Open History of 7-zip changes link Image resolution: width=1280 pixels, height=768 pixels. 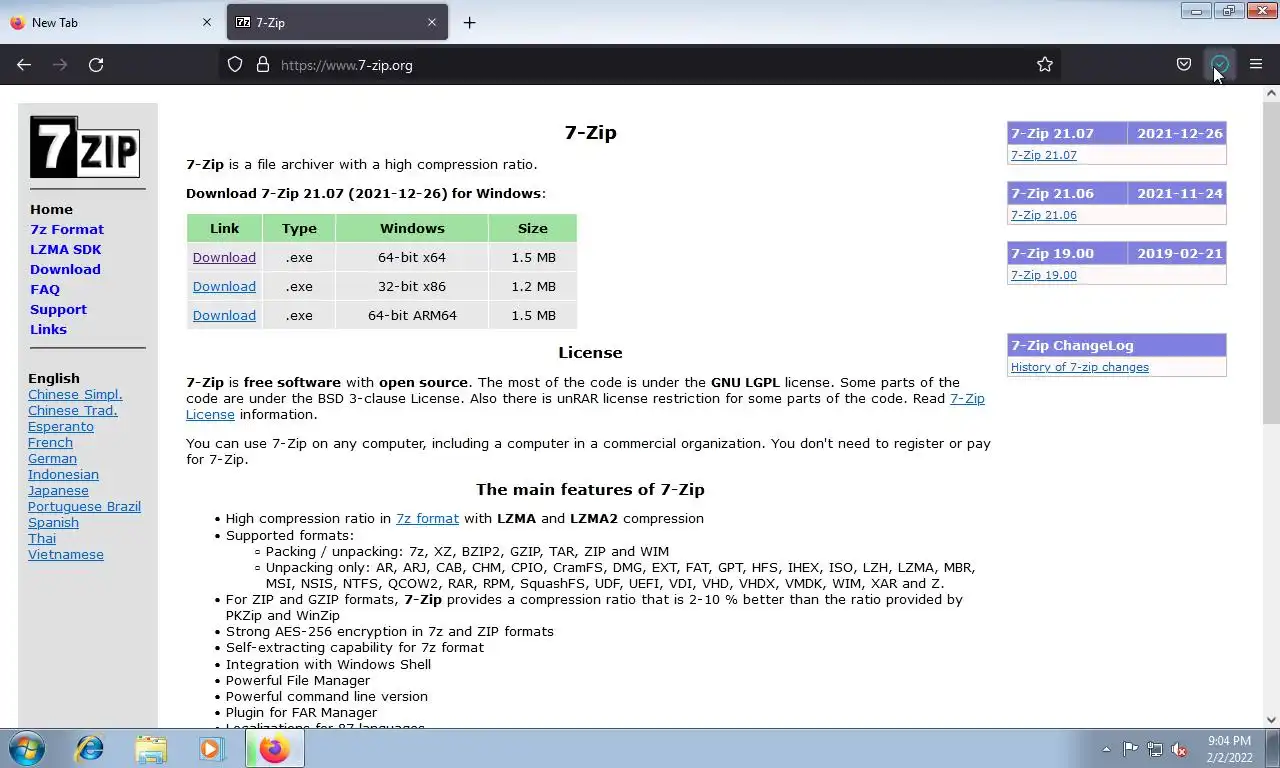click(1079, 367)
